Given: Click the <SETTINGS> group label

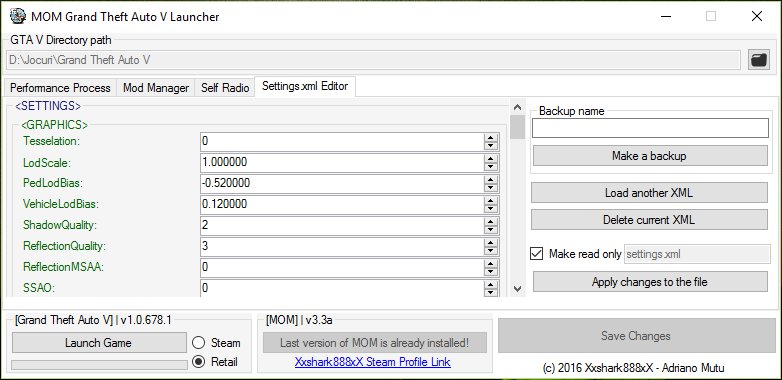Looking at the screenshot, I should tap(48, 106).
